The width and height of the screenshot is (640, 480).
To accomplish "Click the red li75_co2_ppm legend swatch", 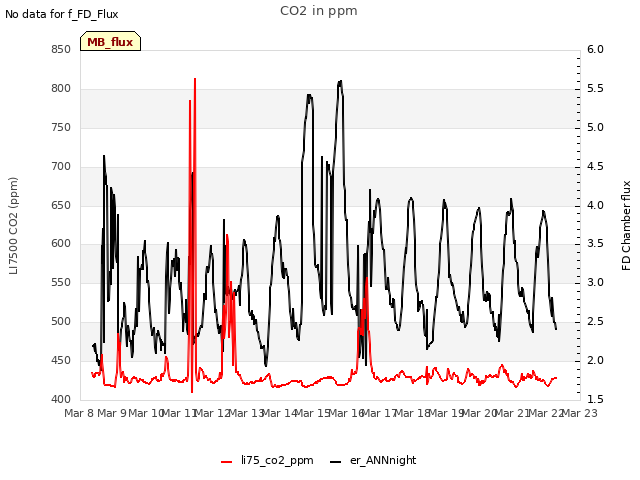I will (227, 462).
